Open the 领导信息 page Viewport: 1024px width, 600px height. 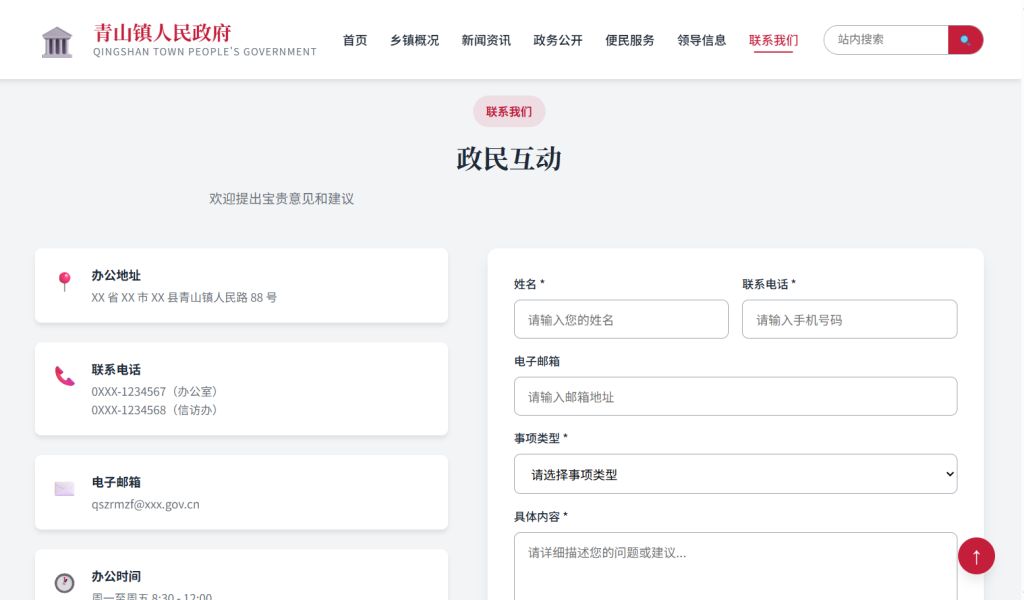702,40
